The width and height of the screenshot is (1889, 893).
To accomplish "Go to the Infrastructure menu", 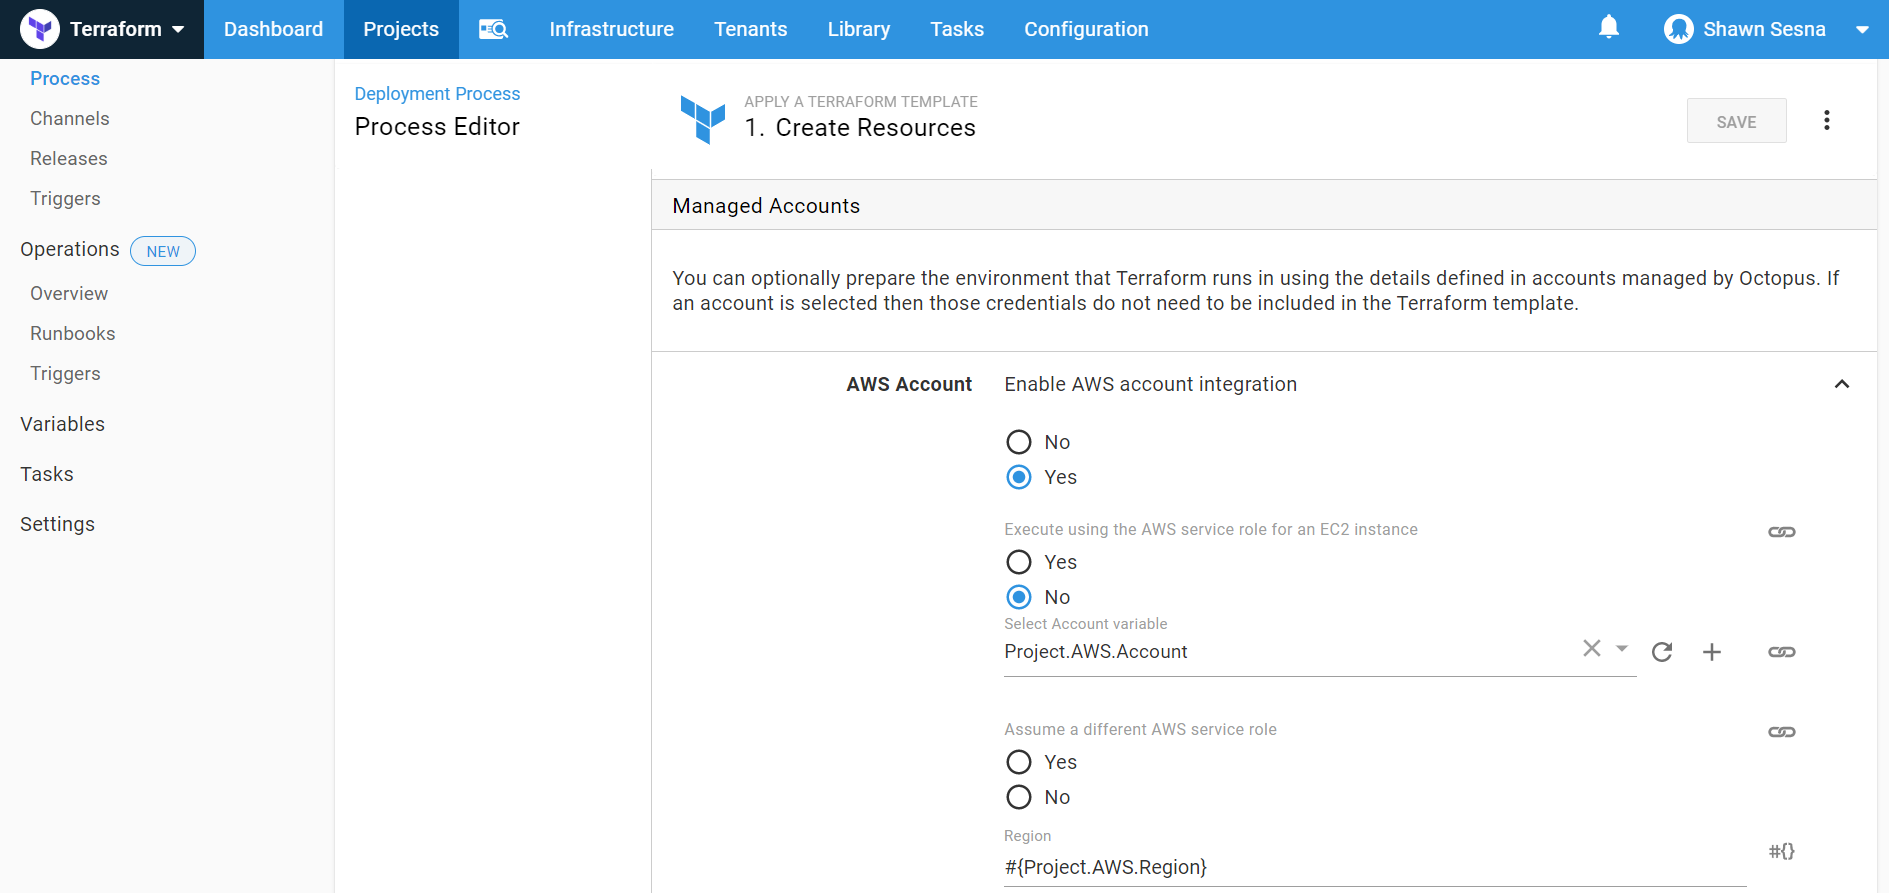I will (x=611, y=29).
